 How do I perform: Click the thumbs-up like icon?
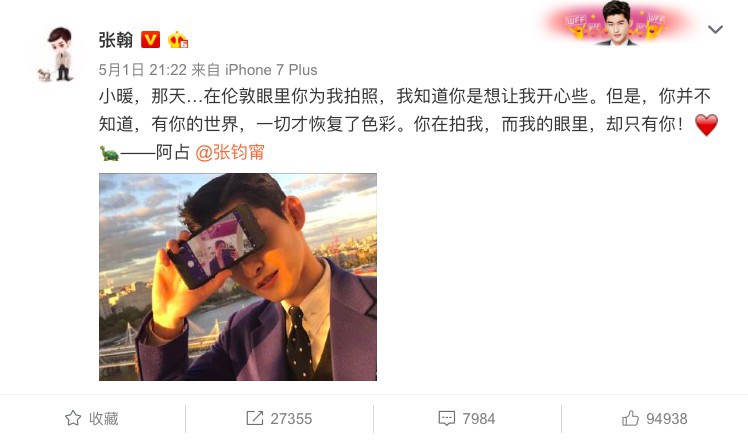630,418
